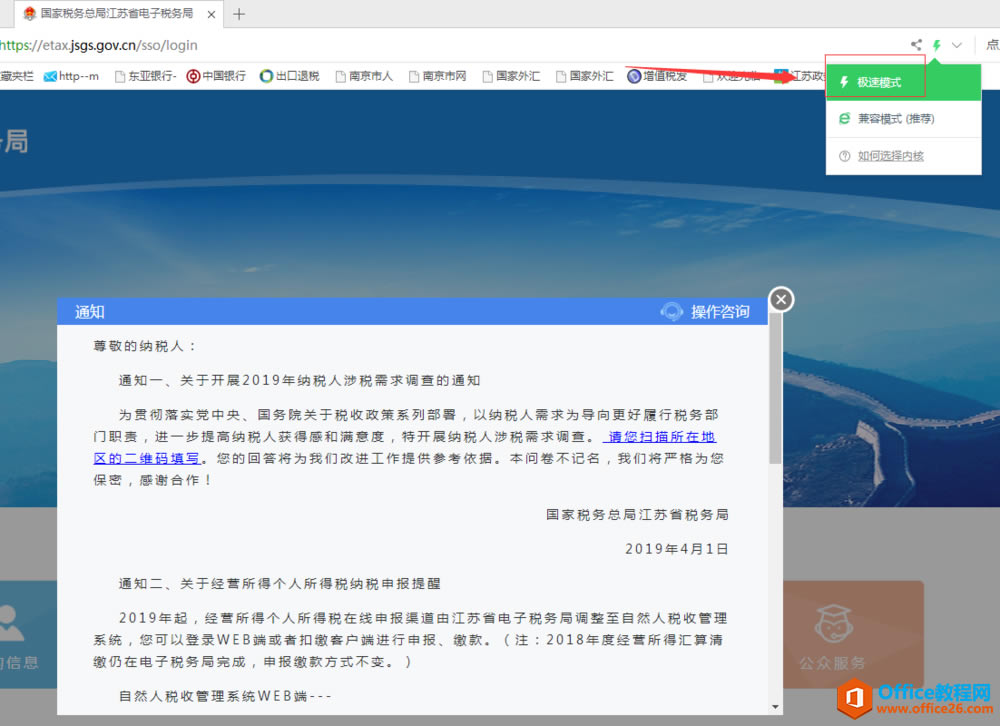Click the green lightning mode icon in address bar

tap(936, 45)
